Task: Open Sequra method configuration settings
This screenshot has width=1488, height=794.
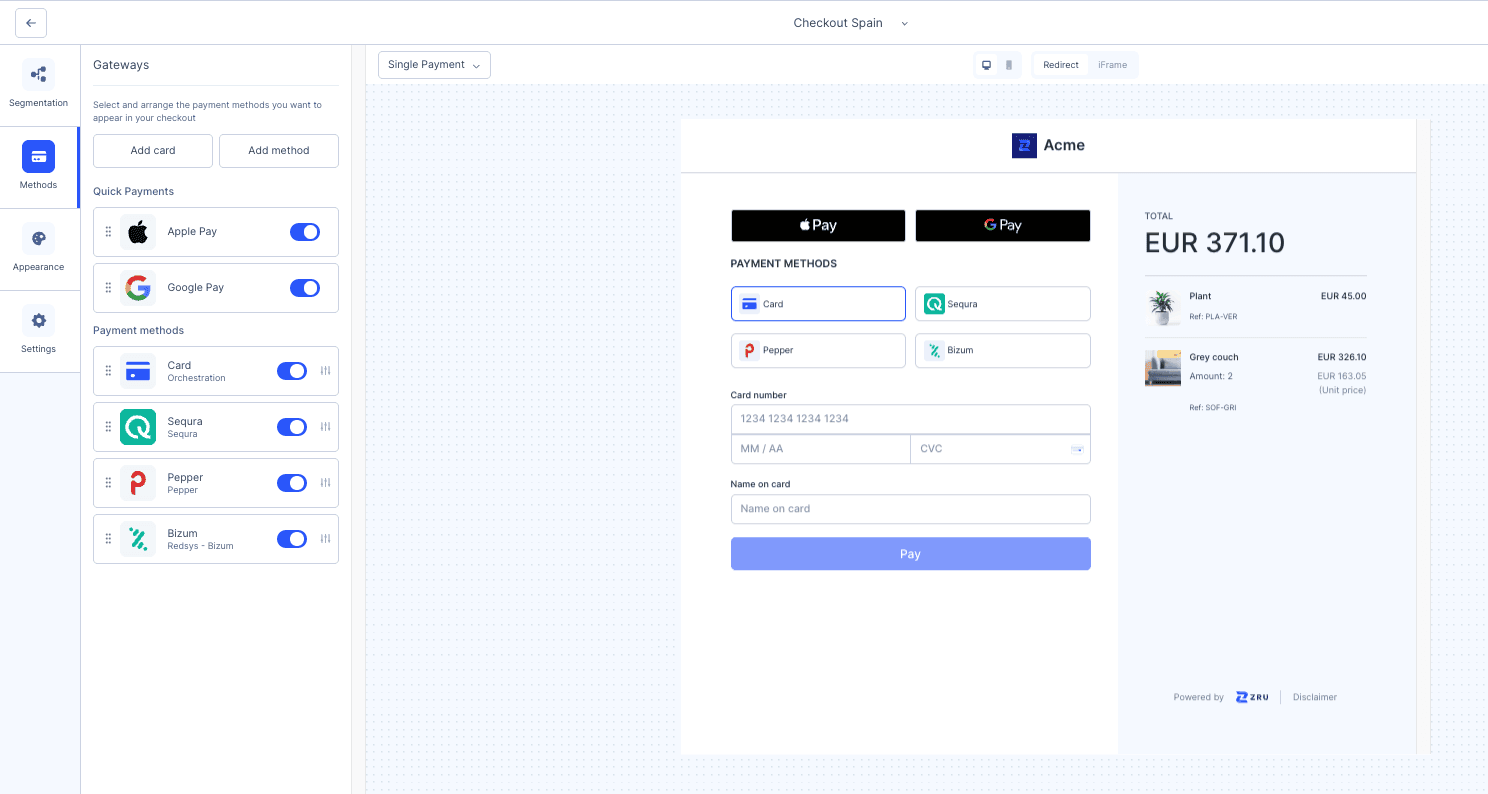Action: click(325, 426)
